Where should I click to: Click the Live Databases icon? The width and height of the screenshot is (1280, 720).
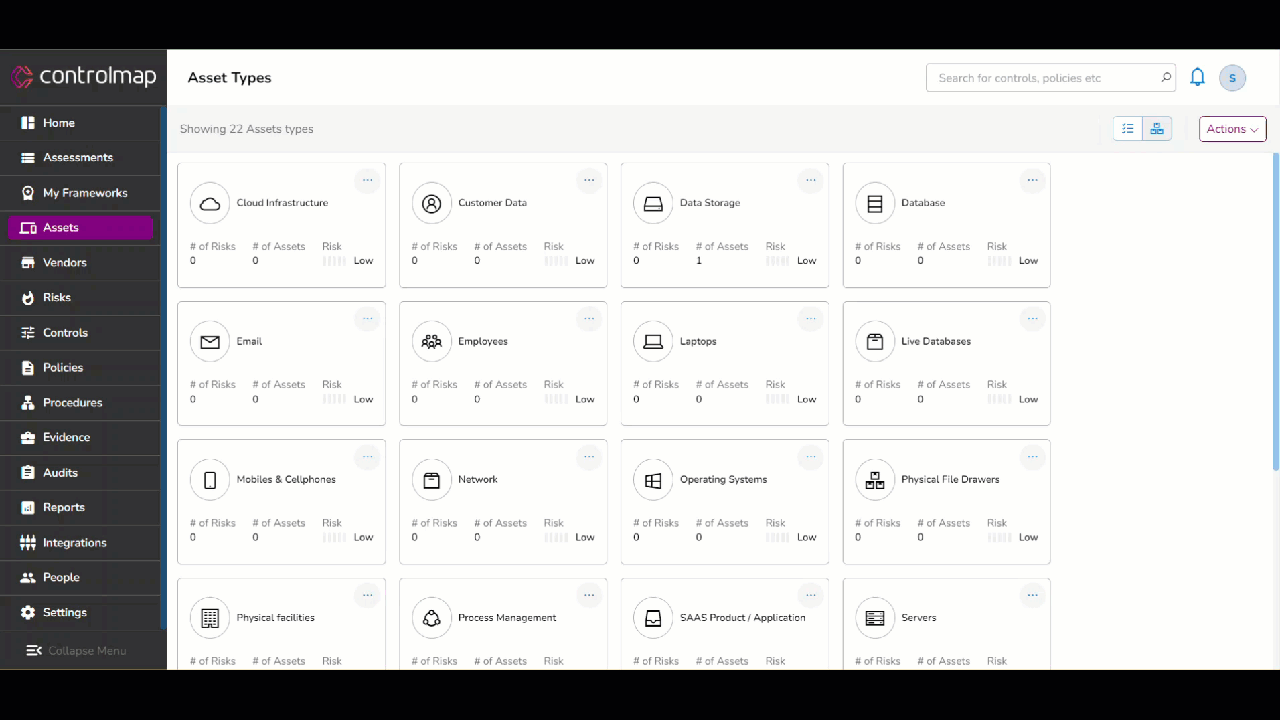(x=875, y=341)
